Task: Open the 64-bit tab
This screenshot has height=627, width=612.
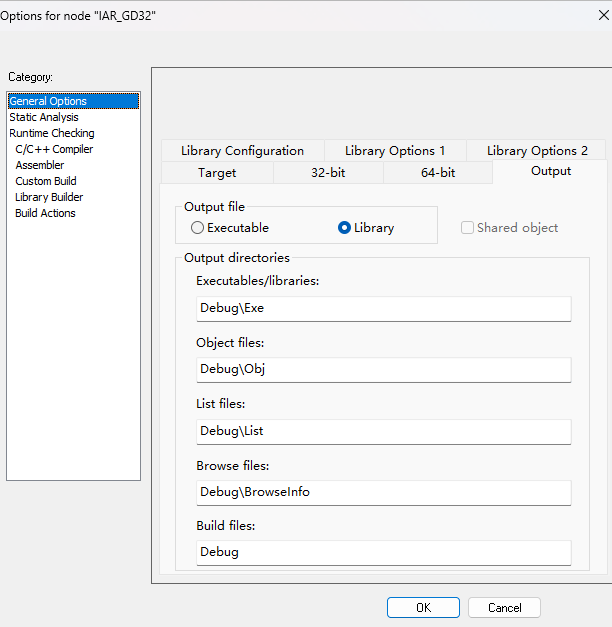Action: pos(438,173)
